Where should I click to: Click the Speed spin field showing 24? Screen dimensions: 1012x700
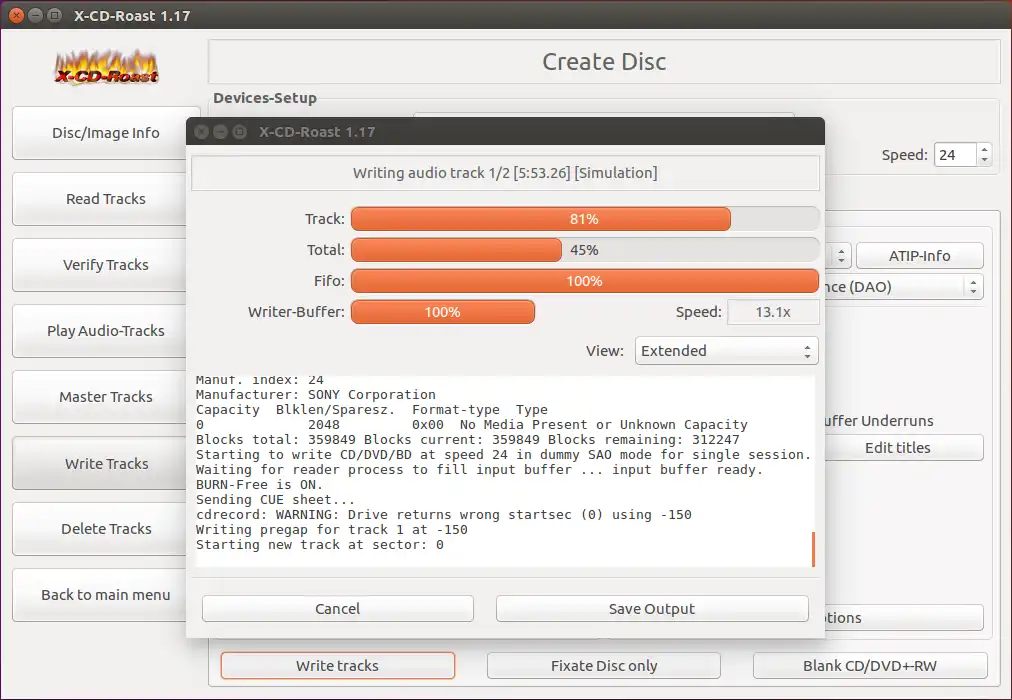(x=955, y=155)
